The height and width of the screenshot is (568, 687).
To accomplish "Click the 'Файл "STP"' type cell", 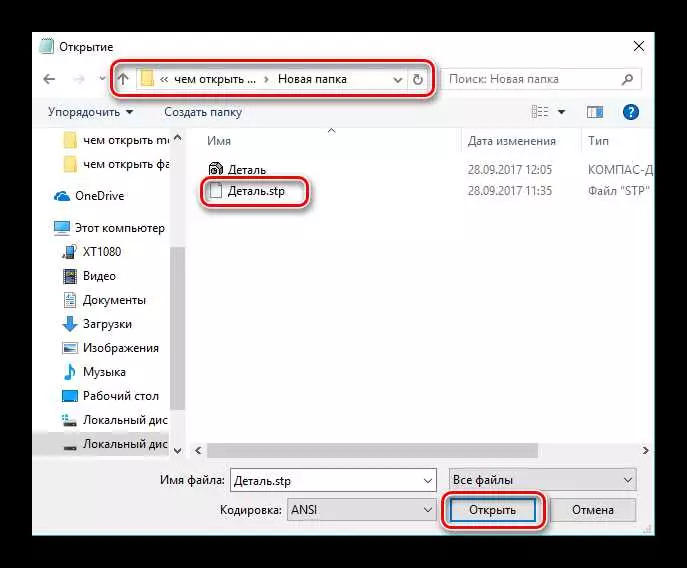I will pyautogui.click(x=619, y=191).
